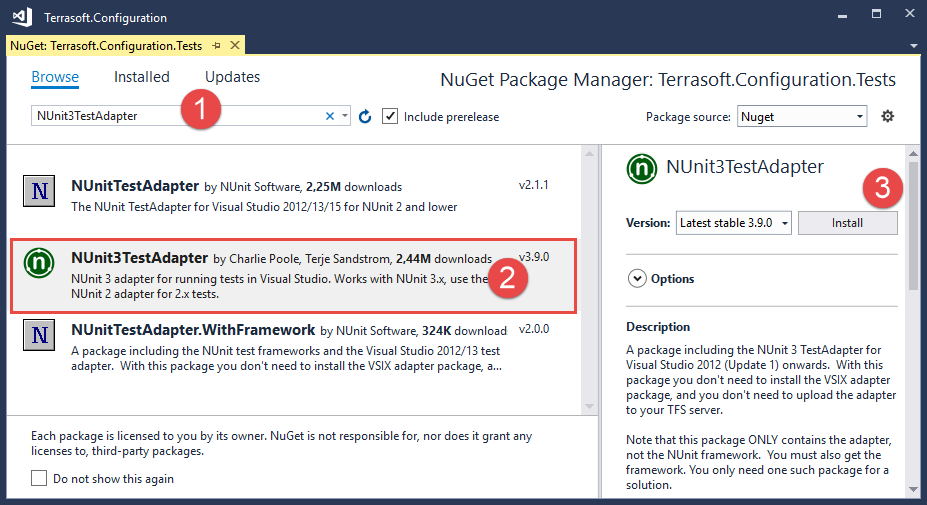Screen dimensions: 927x505
Task: Click the Install button
Action: click(x=847, y=223)
